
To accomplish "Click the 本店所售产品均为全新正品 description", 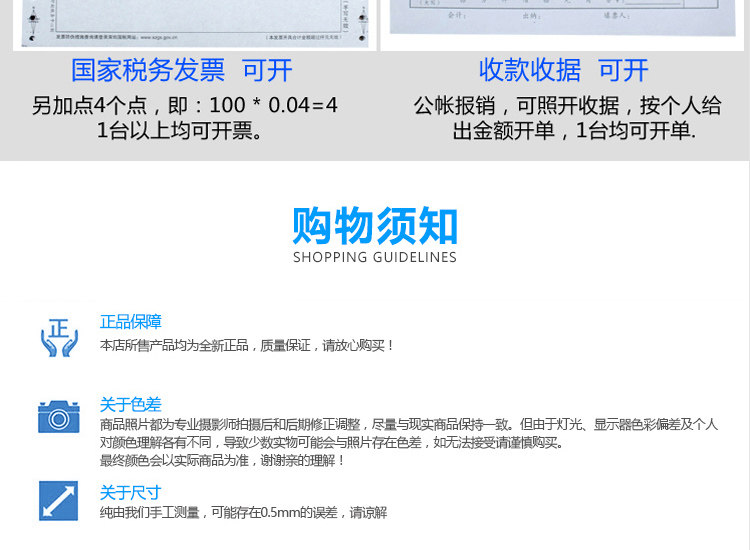I will click(246, 345).
